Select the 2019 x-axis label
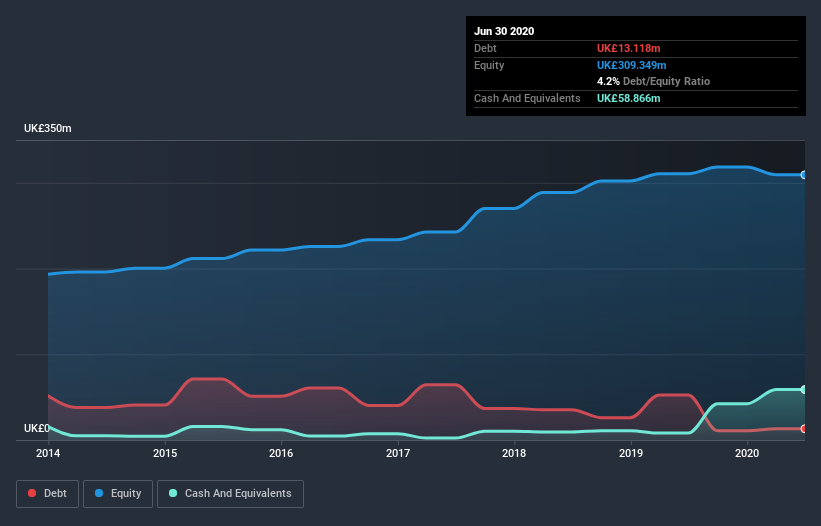 631,453
